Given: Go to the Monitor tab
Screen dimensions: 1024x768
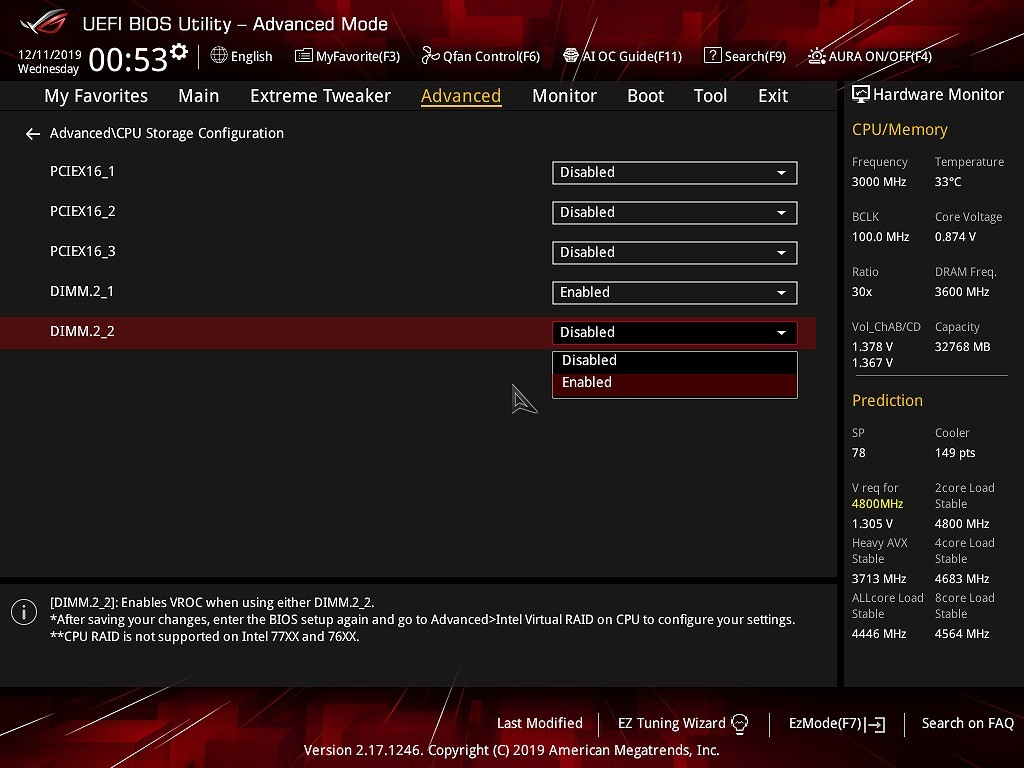Looking at the screenshot, I should coord(564,96).
